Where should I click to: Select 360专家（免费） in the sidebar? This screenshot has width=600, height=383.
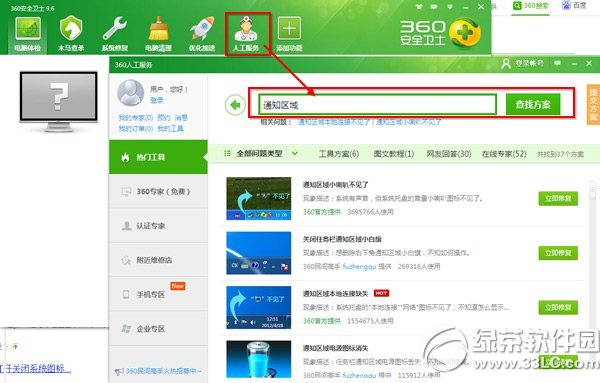click(x=158, y=191)
